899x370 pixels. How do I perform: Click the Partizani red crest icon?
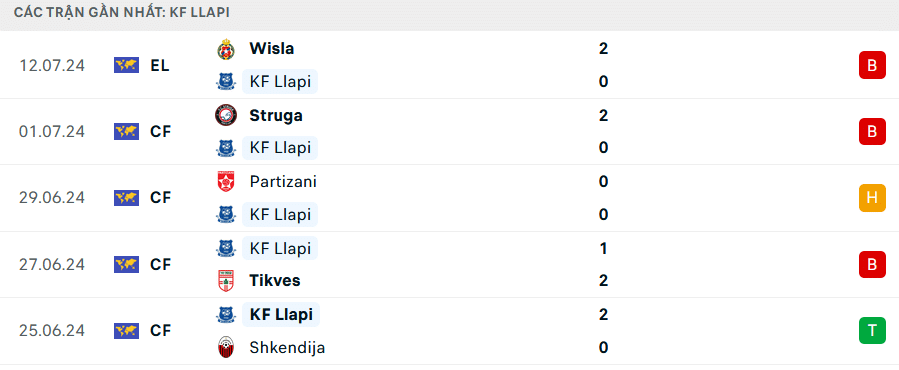226,182
